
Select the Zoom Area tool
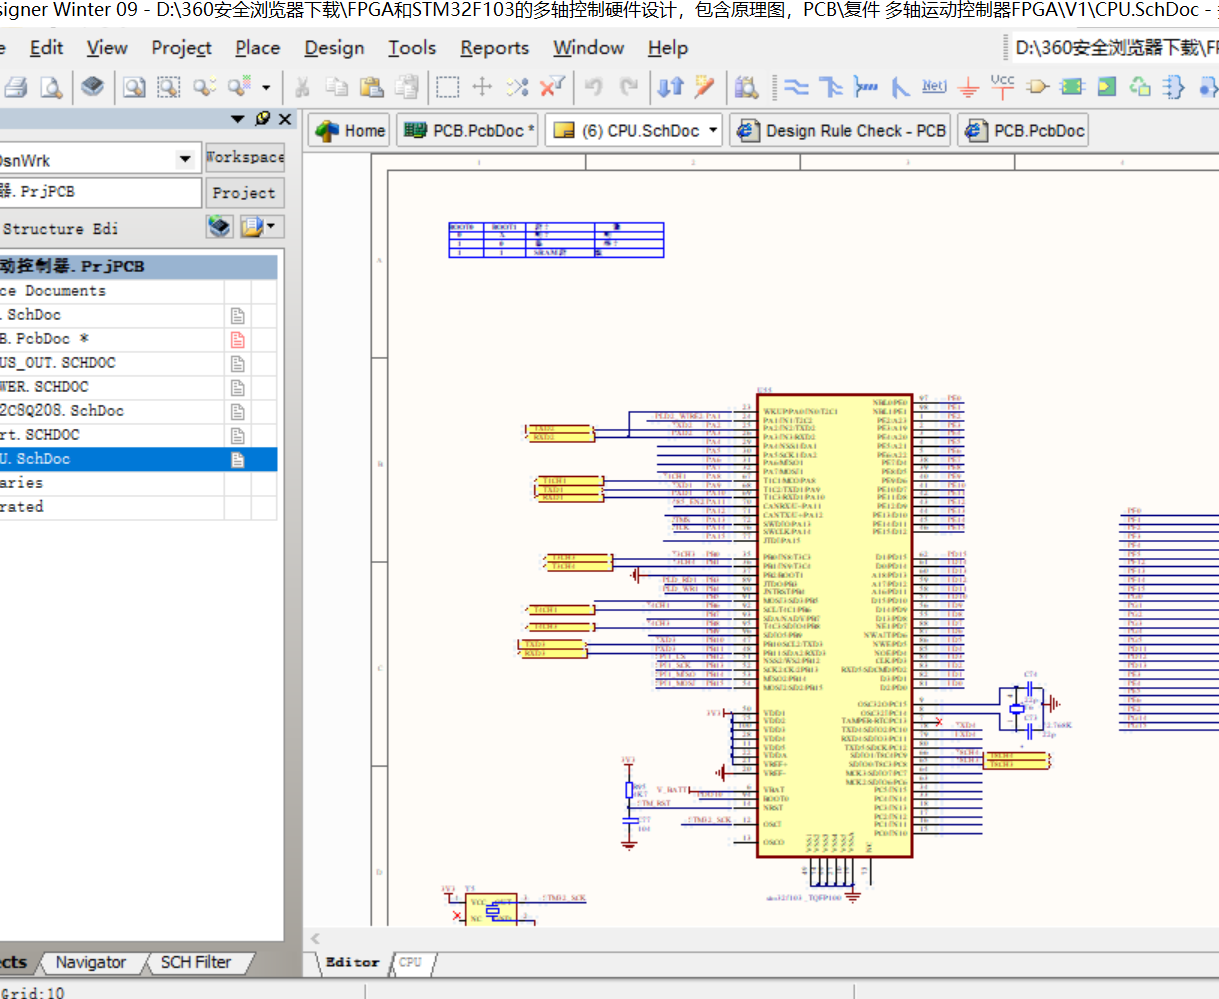pyautogui.click(x=168, y=88)
